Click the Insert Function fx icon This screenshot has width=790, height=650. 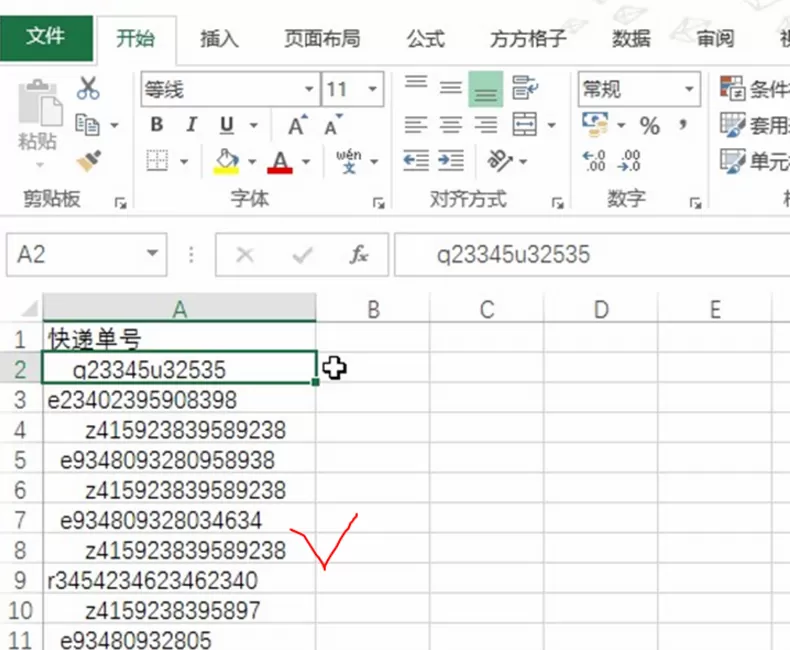pos(359,254)
